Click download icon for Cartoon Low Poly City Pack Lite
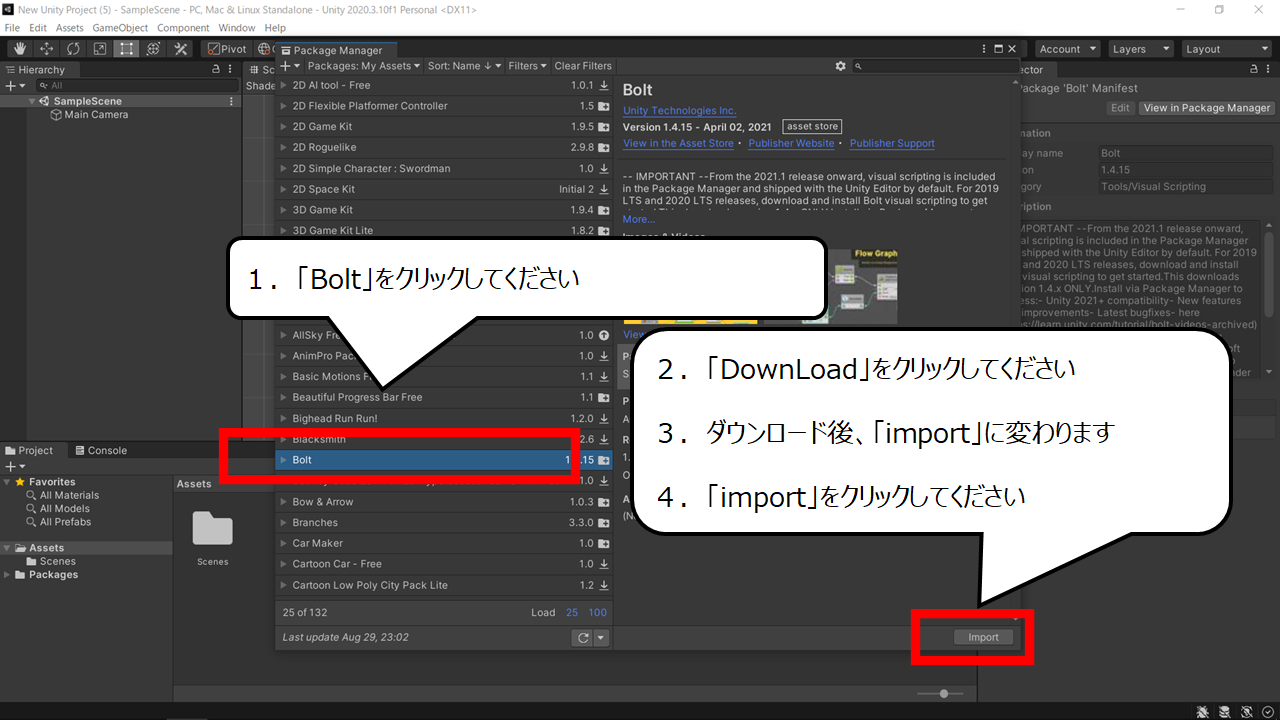1280x720 pixels. pyautogui.click(x=604, y=585)
